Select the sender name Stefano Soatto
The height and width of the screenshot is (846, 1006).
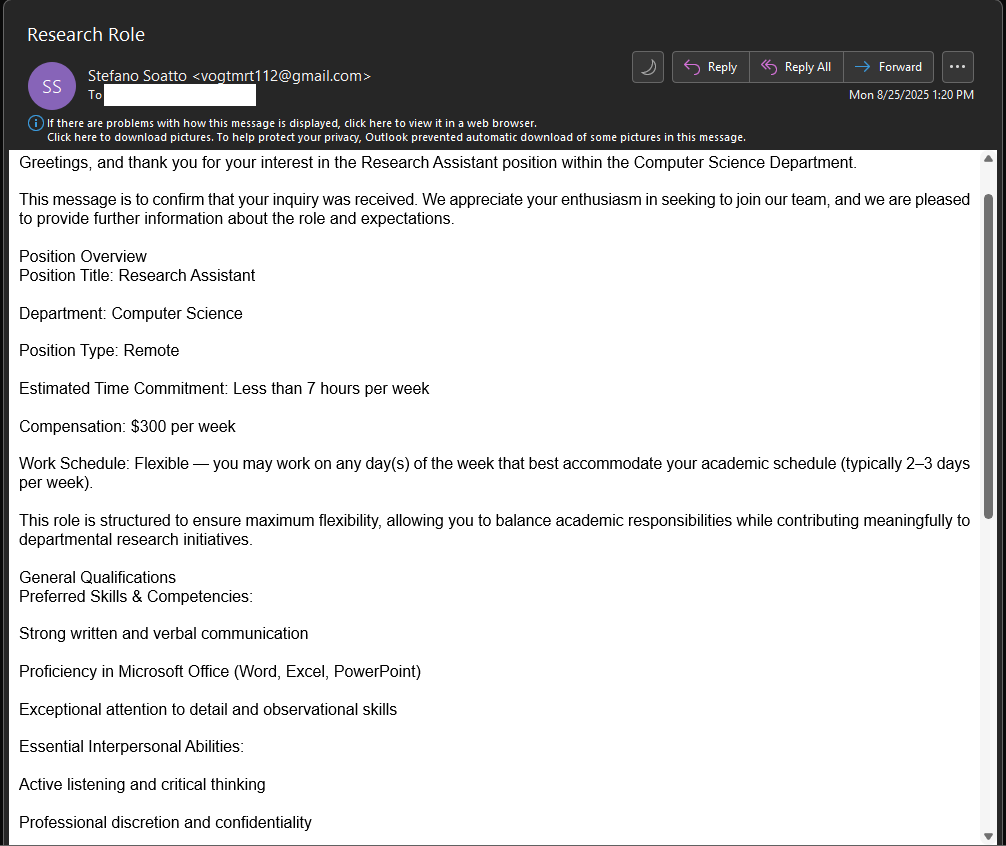tap(137, 75)
